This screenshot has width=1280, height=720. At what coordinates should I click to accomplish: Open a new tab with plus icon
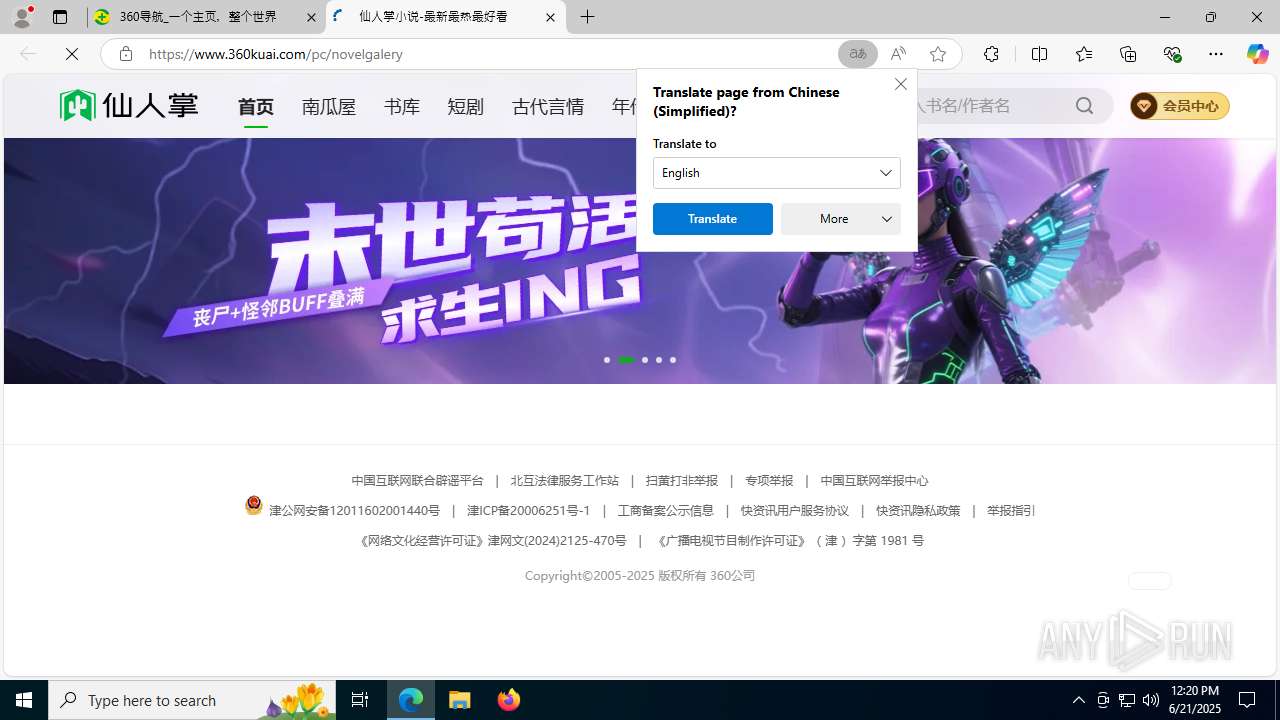(x=587, y=17)
